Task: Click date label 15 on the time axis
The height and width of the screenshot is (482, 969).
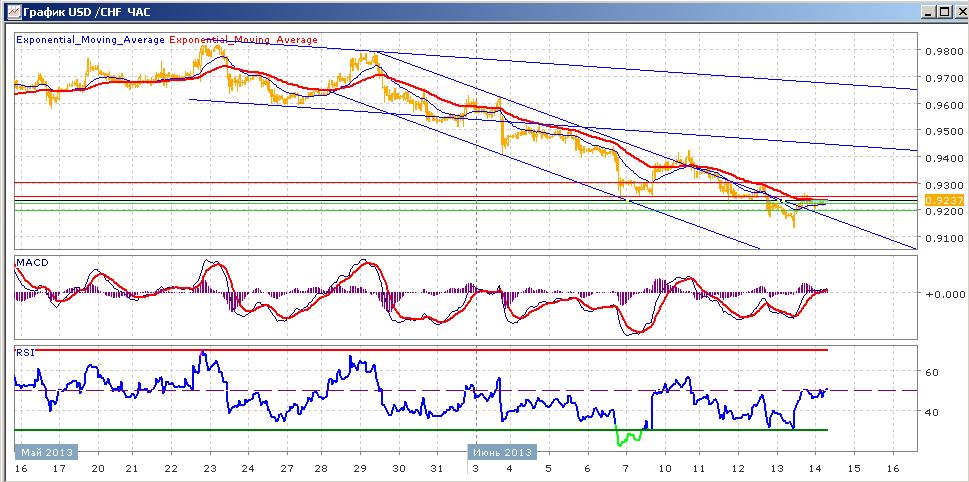Action: pos(854,468)
